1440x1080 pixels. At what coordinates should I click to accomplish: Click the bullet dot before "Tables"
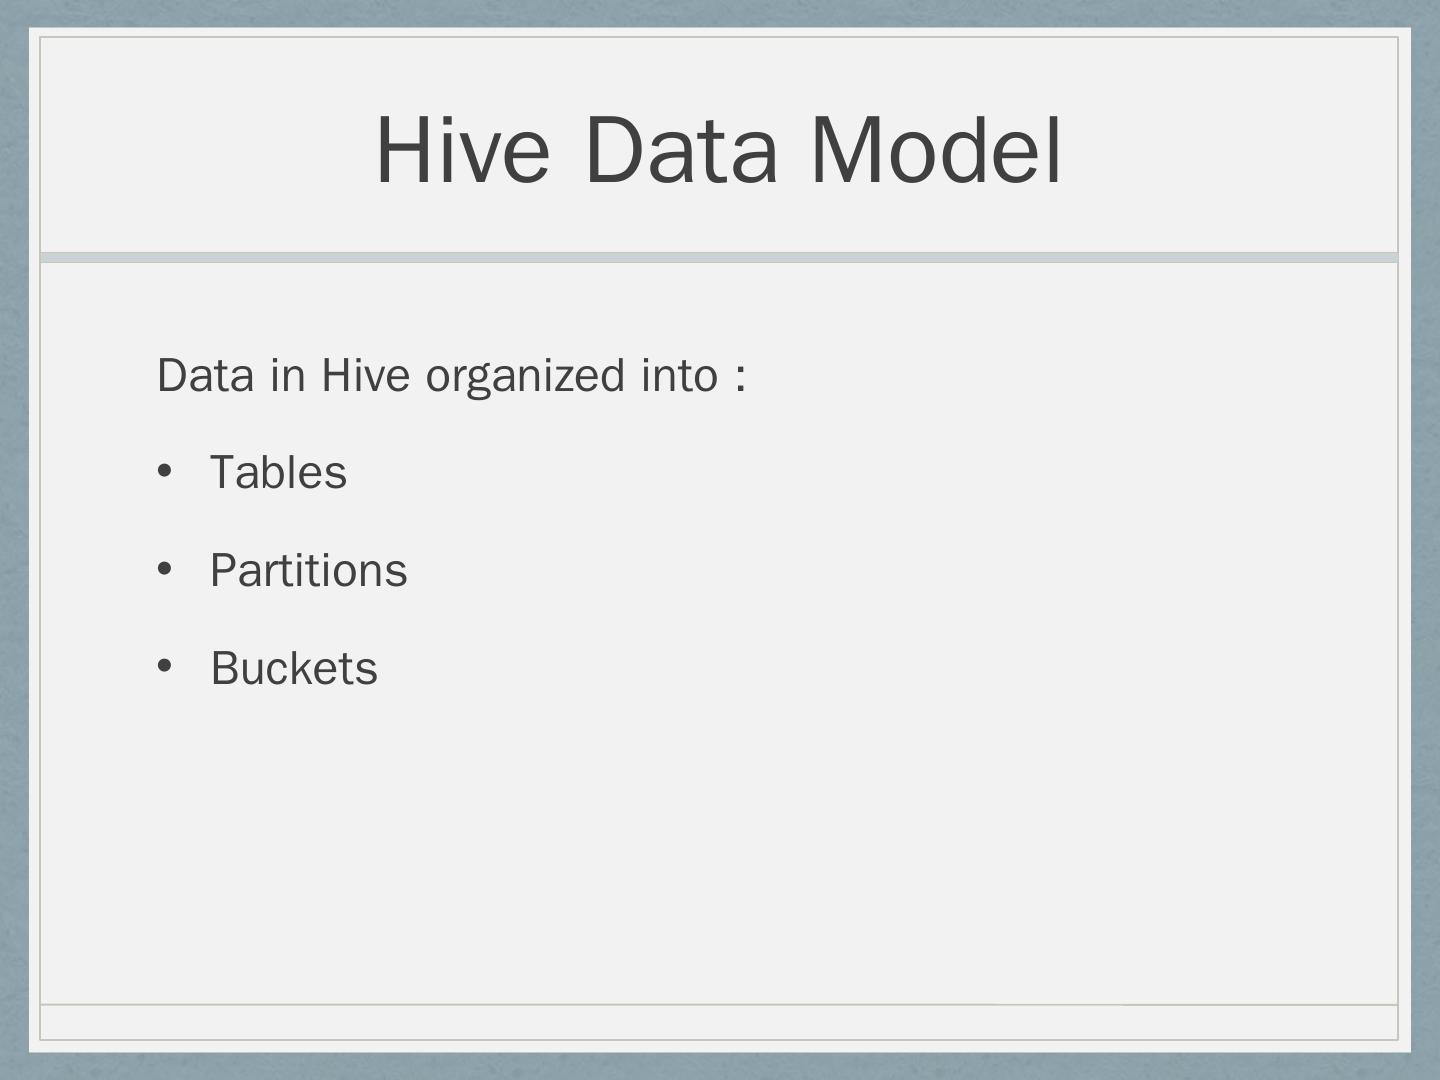point(166,471)
